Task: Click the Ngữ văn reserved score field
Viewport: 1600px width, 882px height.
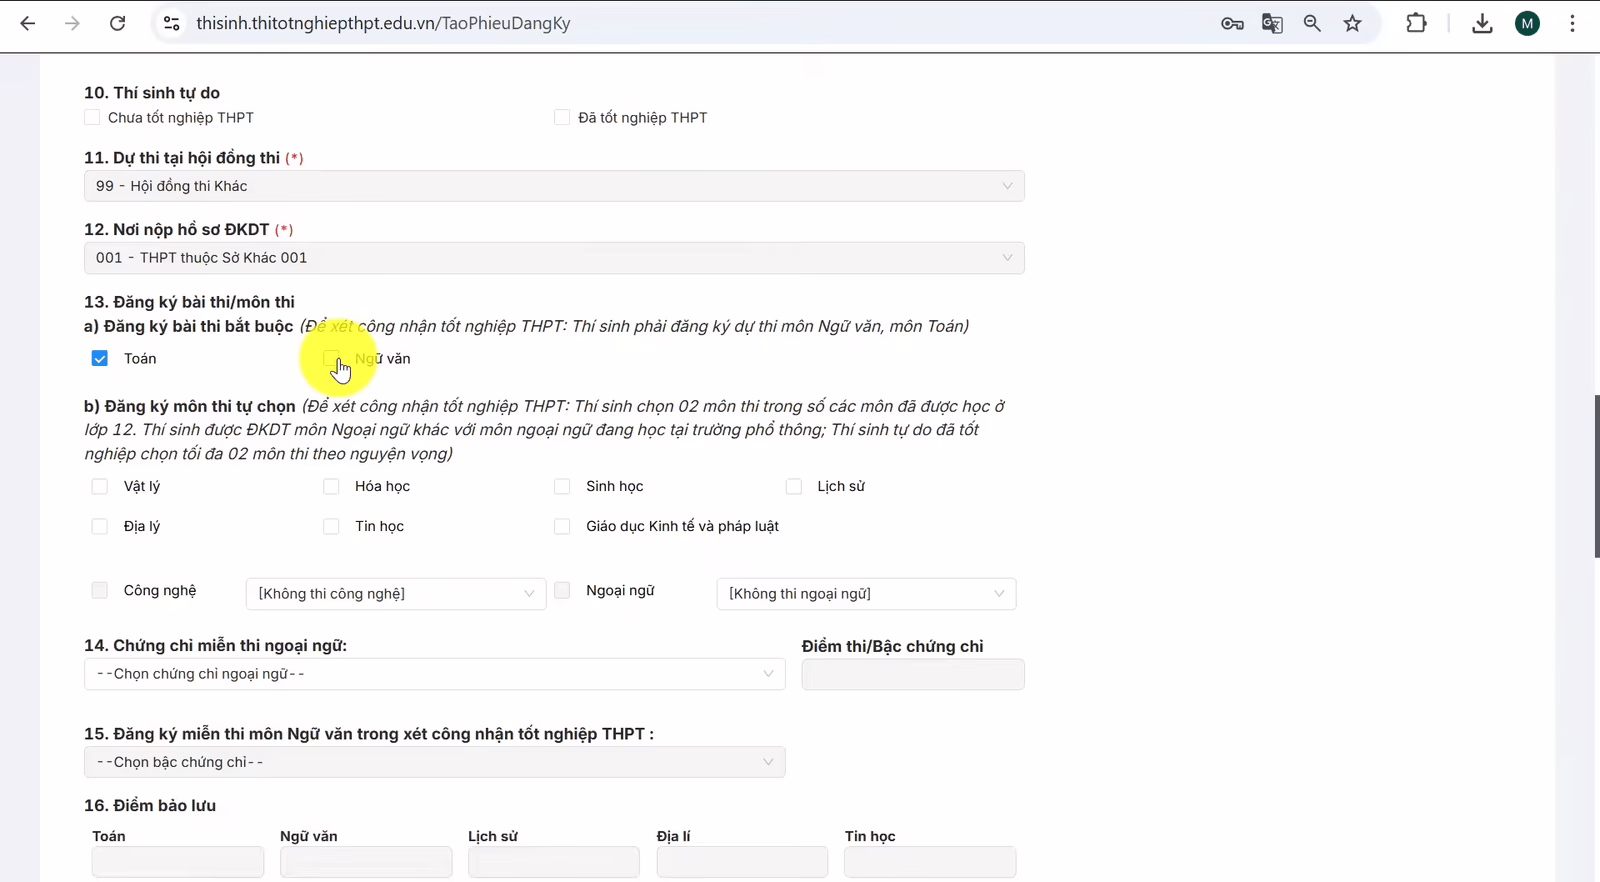Action: click(x=366, y=862)
